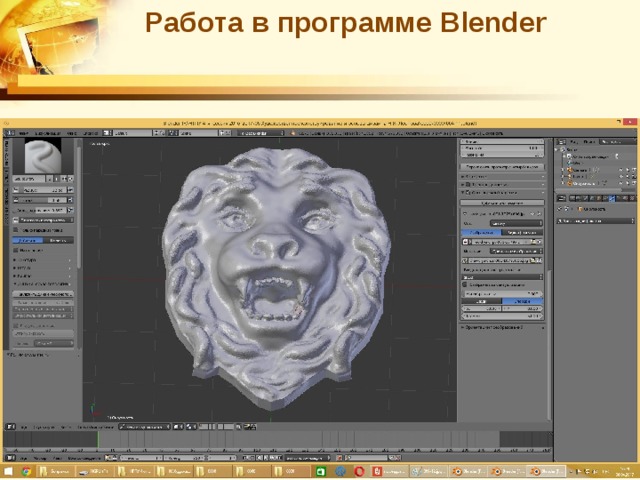Toggle pressure sensitivity for brush Radius
The image size is (640, 480).
coord(70,190)
